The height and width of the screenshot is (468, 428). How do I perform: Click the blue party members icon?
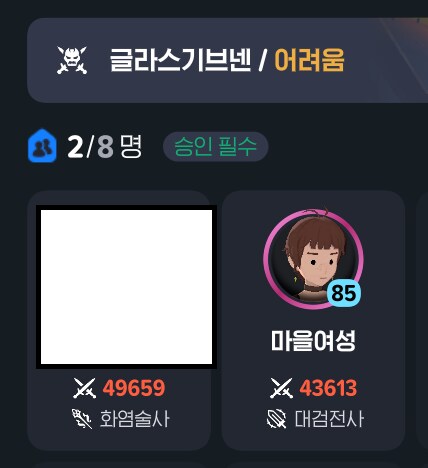42,146
